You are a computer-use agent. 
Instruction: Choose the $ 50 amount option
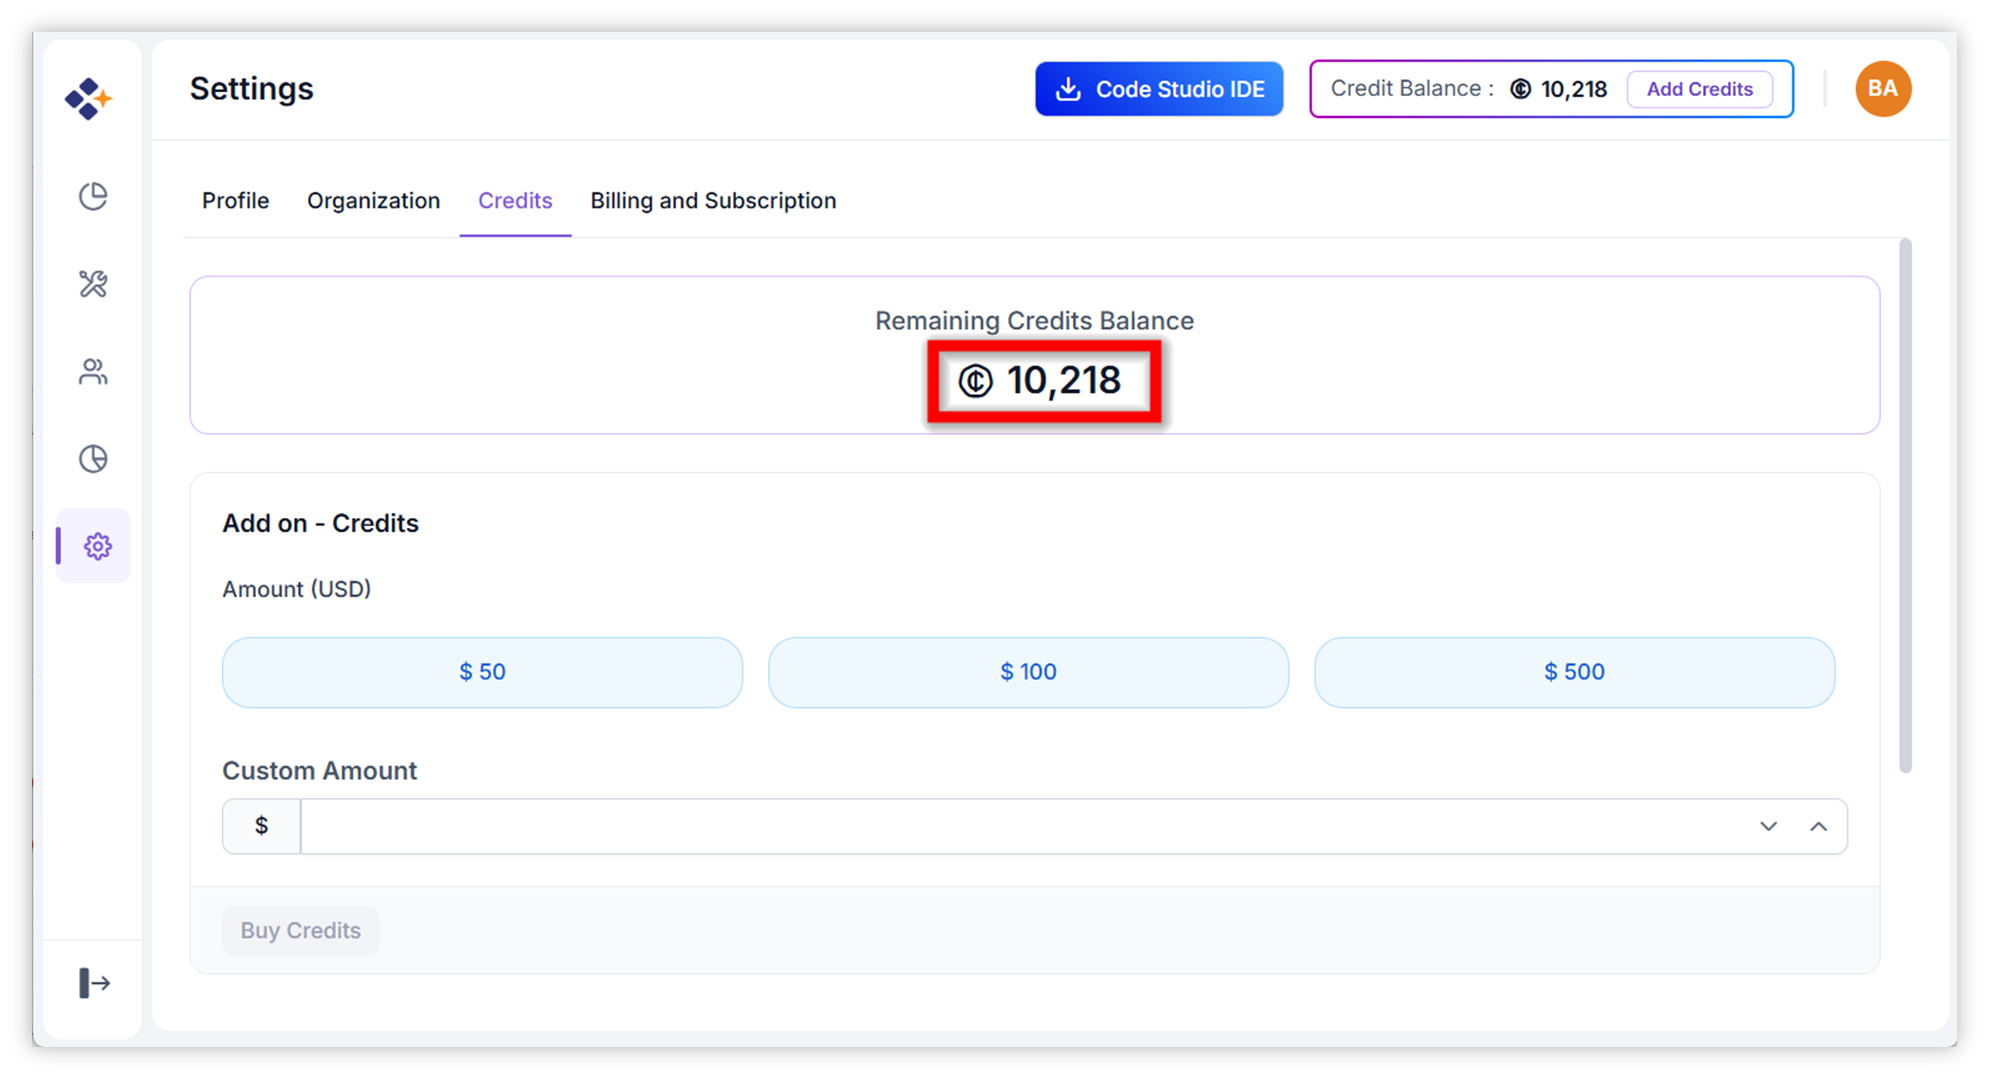coord(482,672)
